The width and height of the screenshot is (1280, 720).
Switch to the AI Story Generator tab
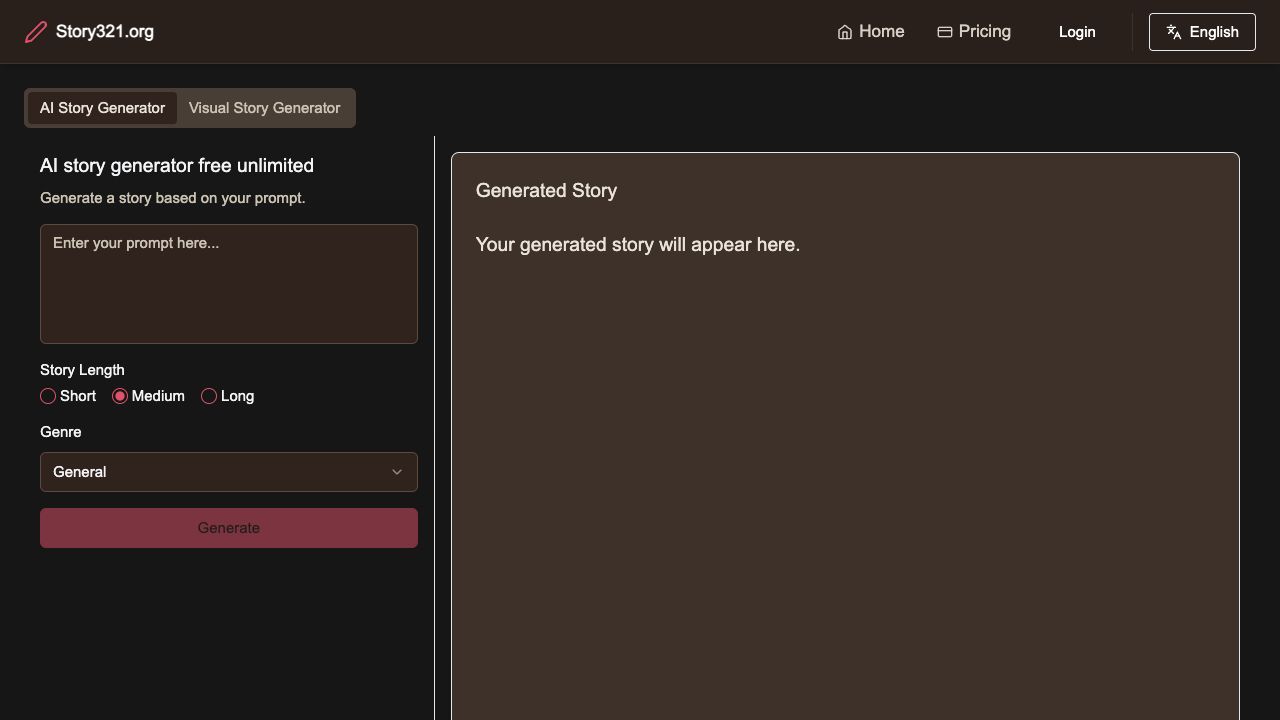tap(102, 108)
